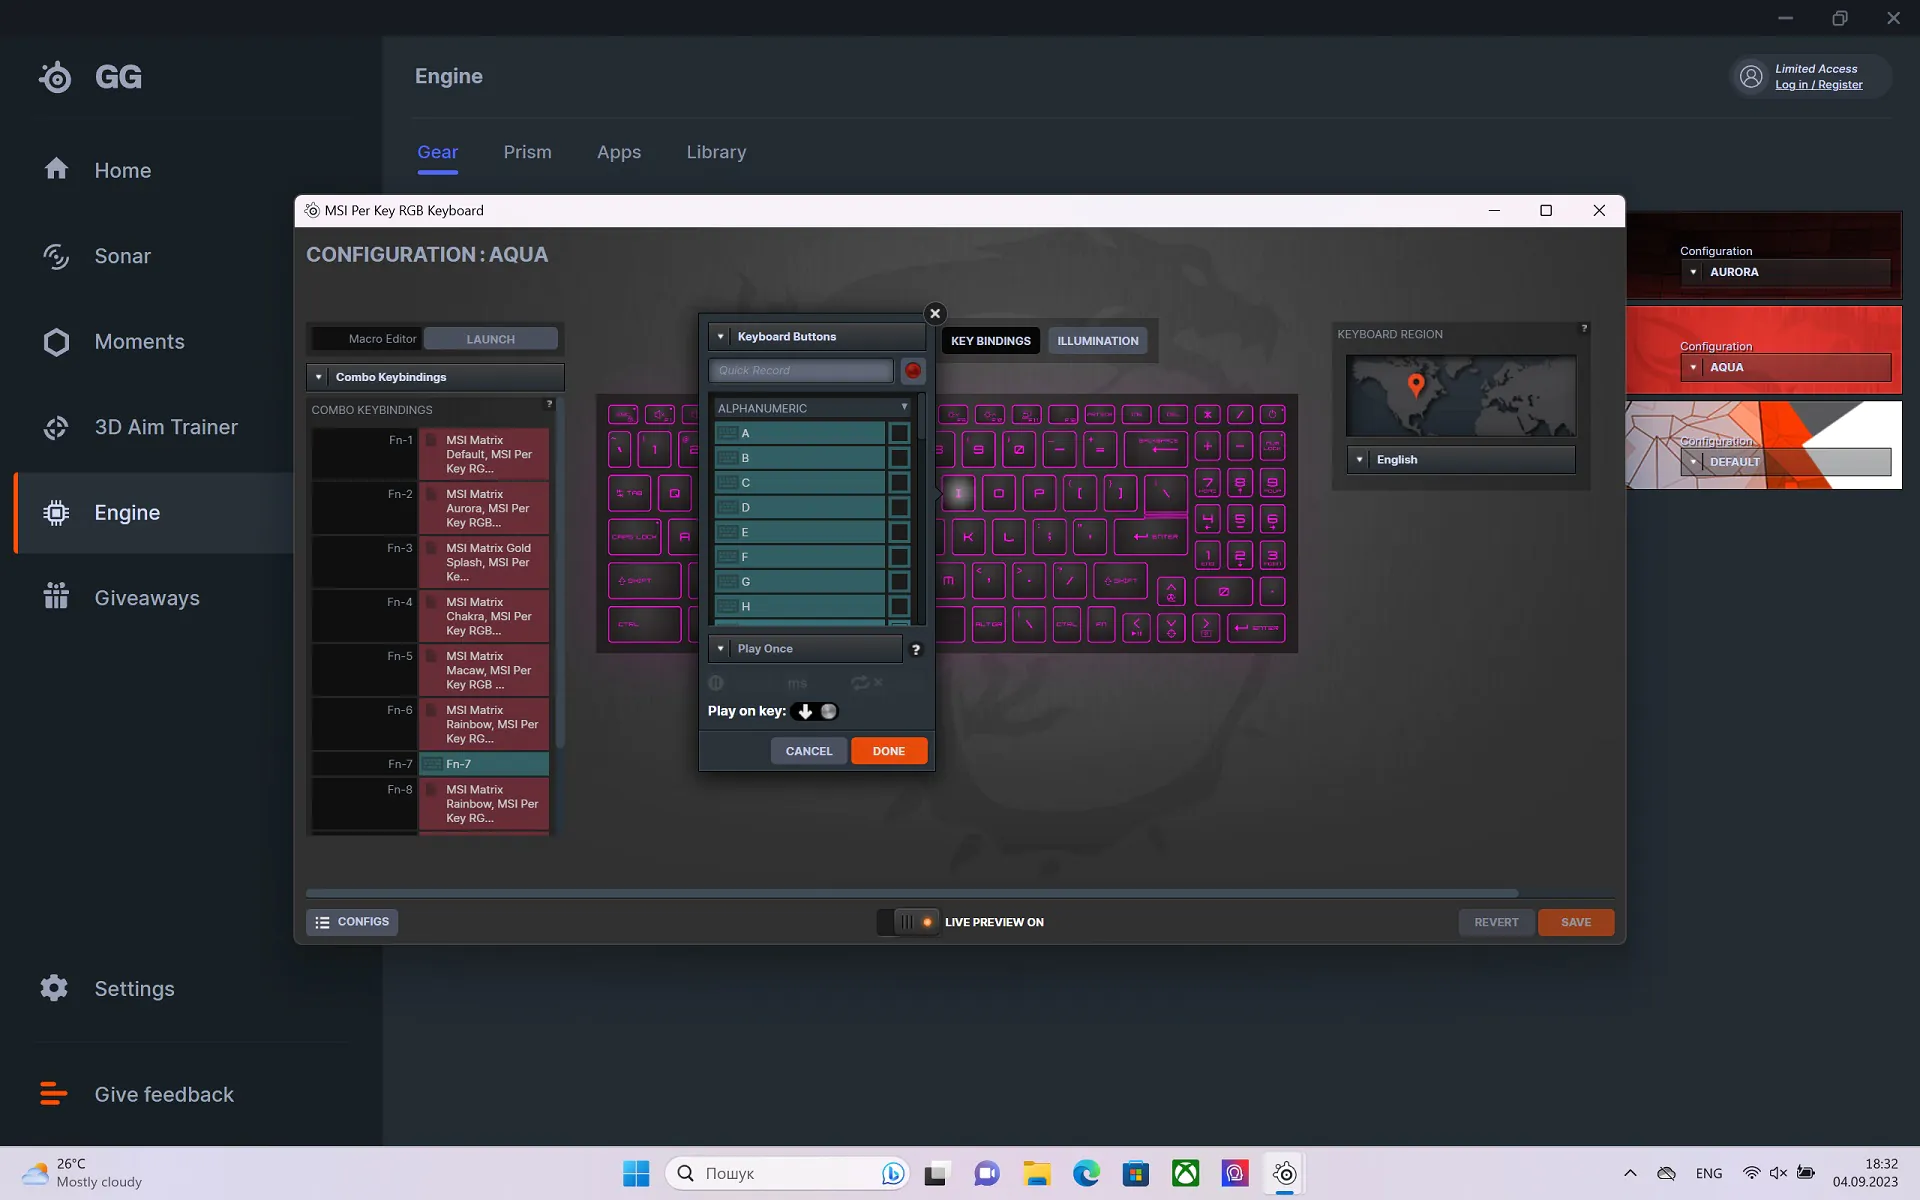Open the AQUA configuration dropdown

click(x=1785, y=367)
